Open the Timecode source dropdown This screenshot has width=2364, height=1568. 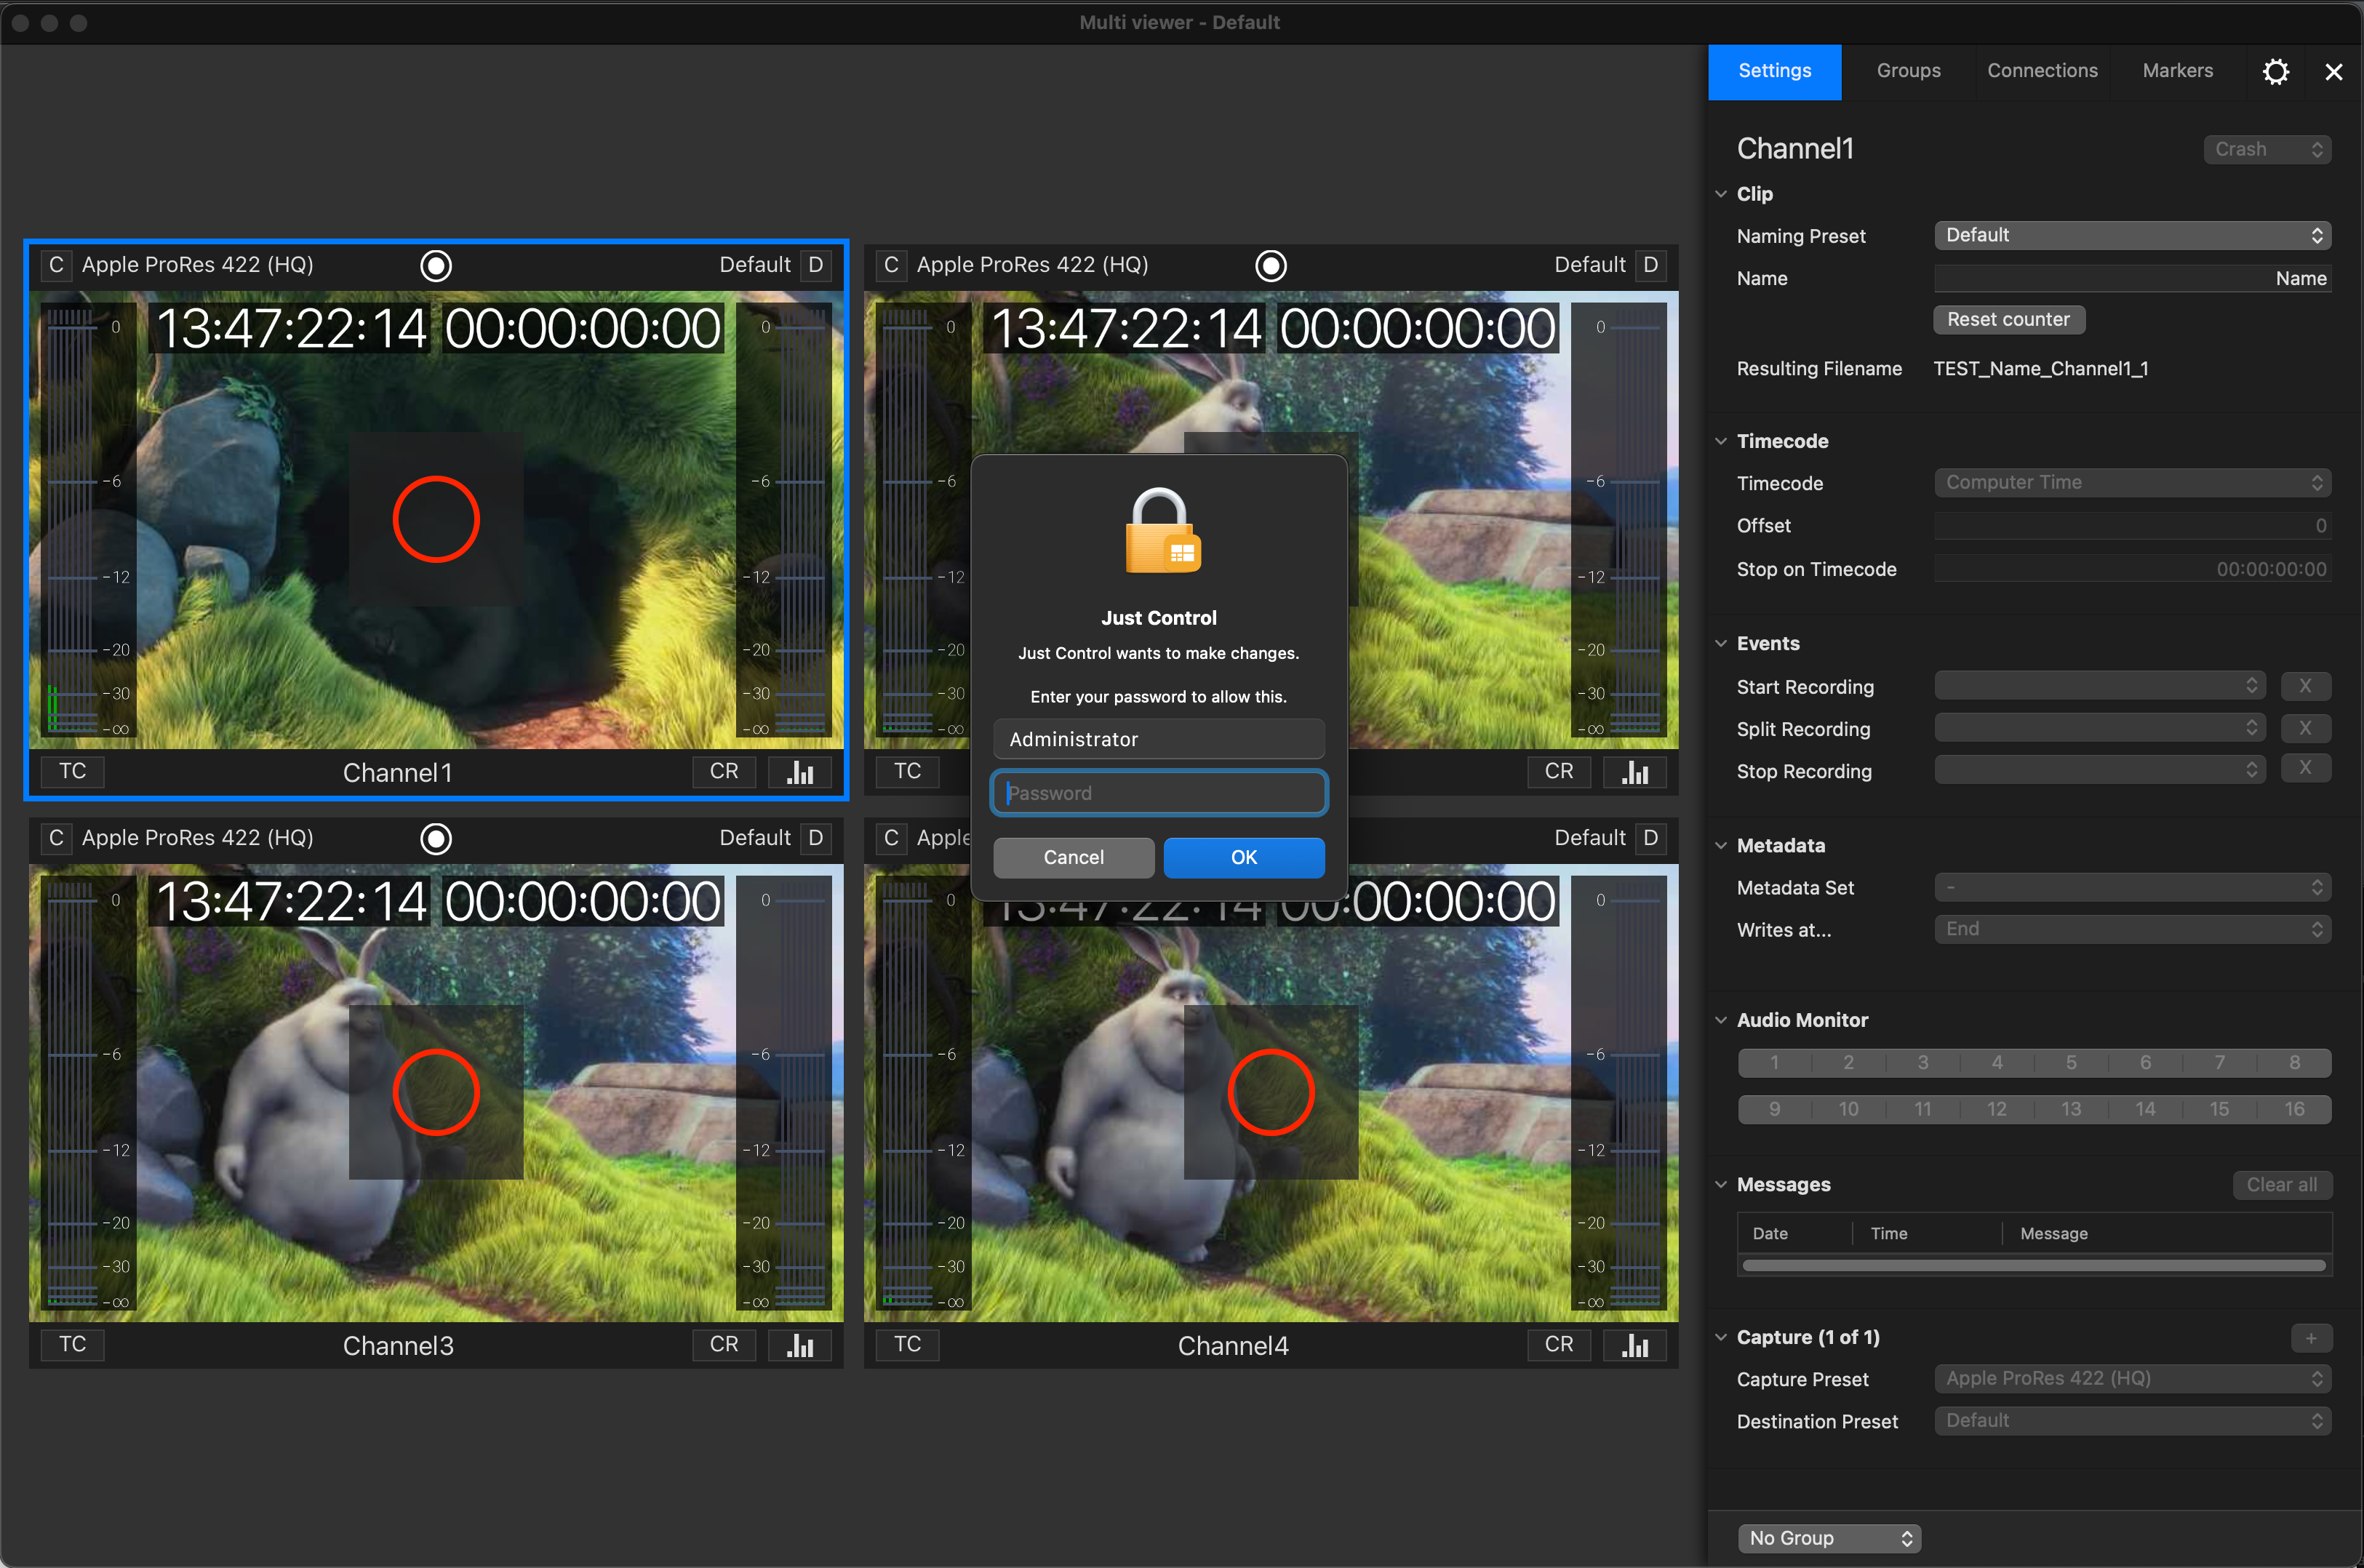[2133, 483]
